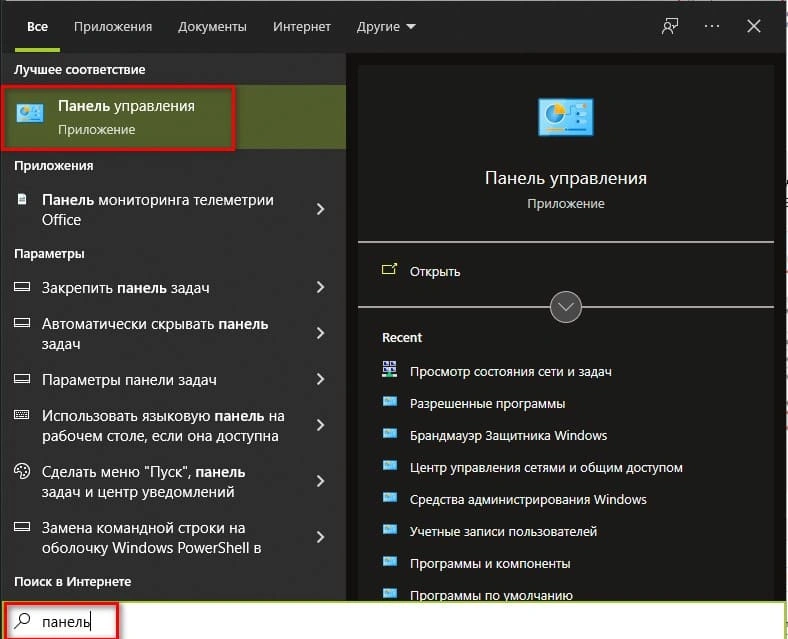Open Замена командной строки на PowerShell

click(x=173, y=538)
